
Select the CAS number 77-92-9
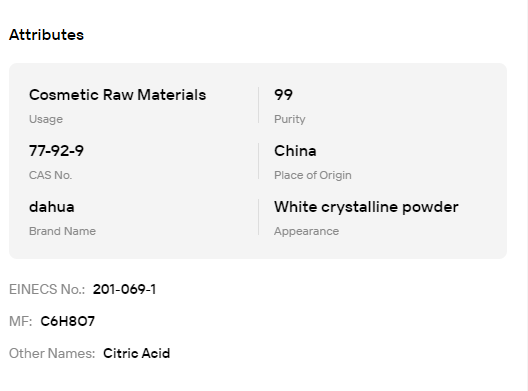click(56, 151)
